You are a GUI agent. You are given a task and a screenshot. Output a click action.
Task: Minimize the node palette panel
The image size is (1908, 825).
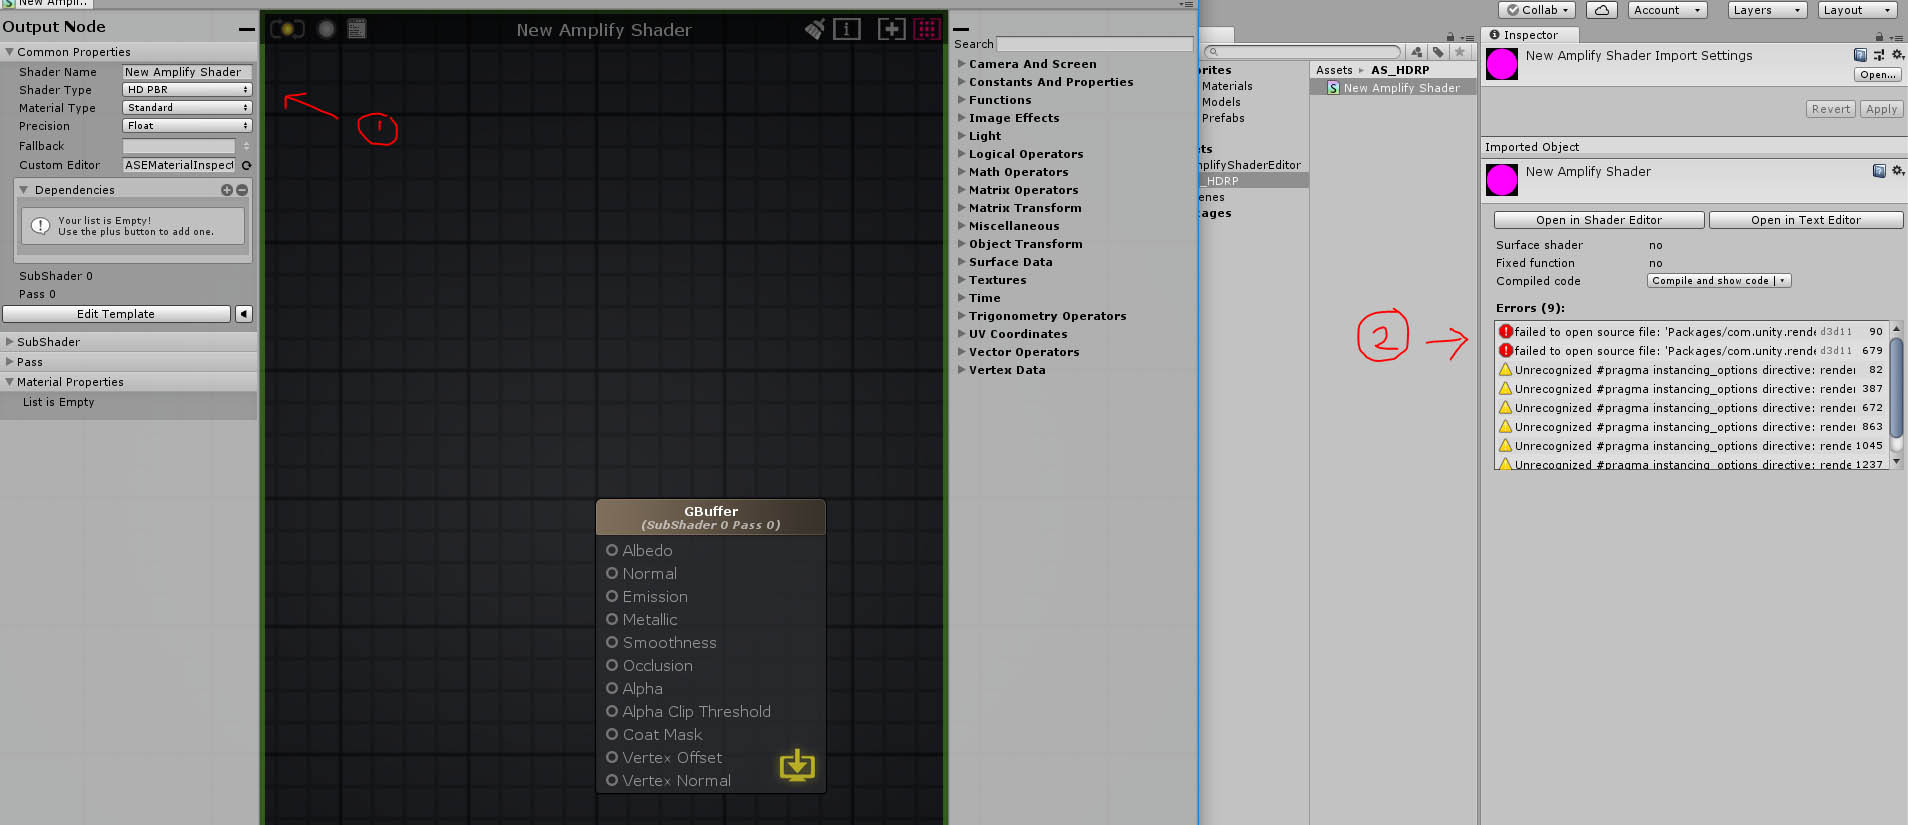(x=961, y=29)
